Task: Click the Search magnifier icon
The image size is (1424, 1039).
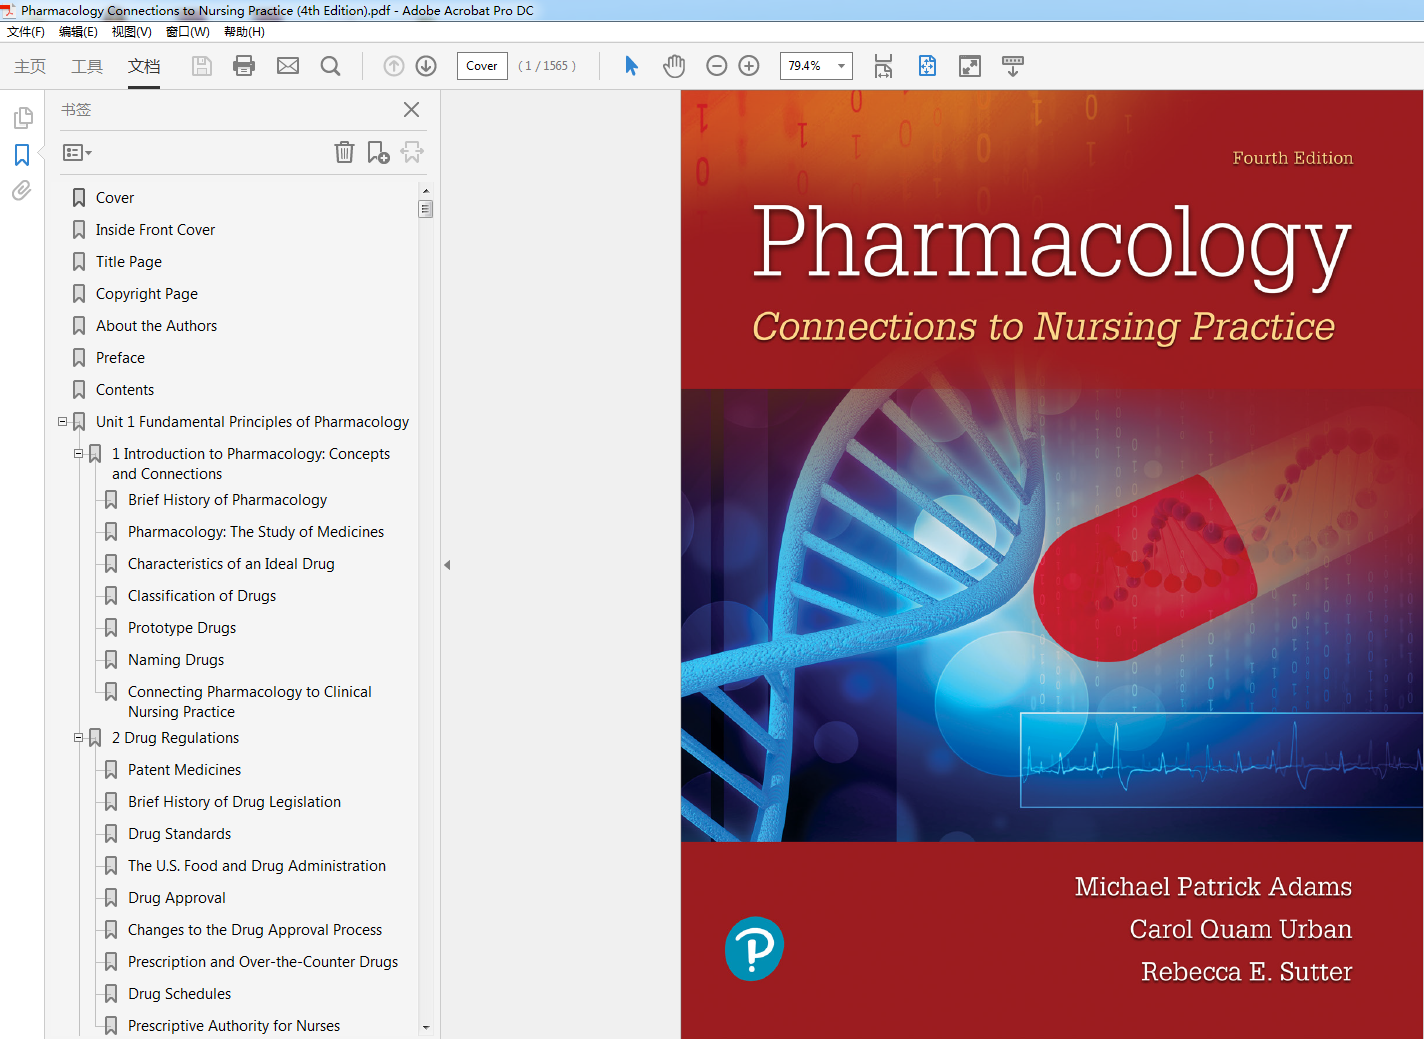Action: (330, 66)
